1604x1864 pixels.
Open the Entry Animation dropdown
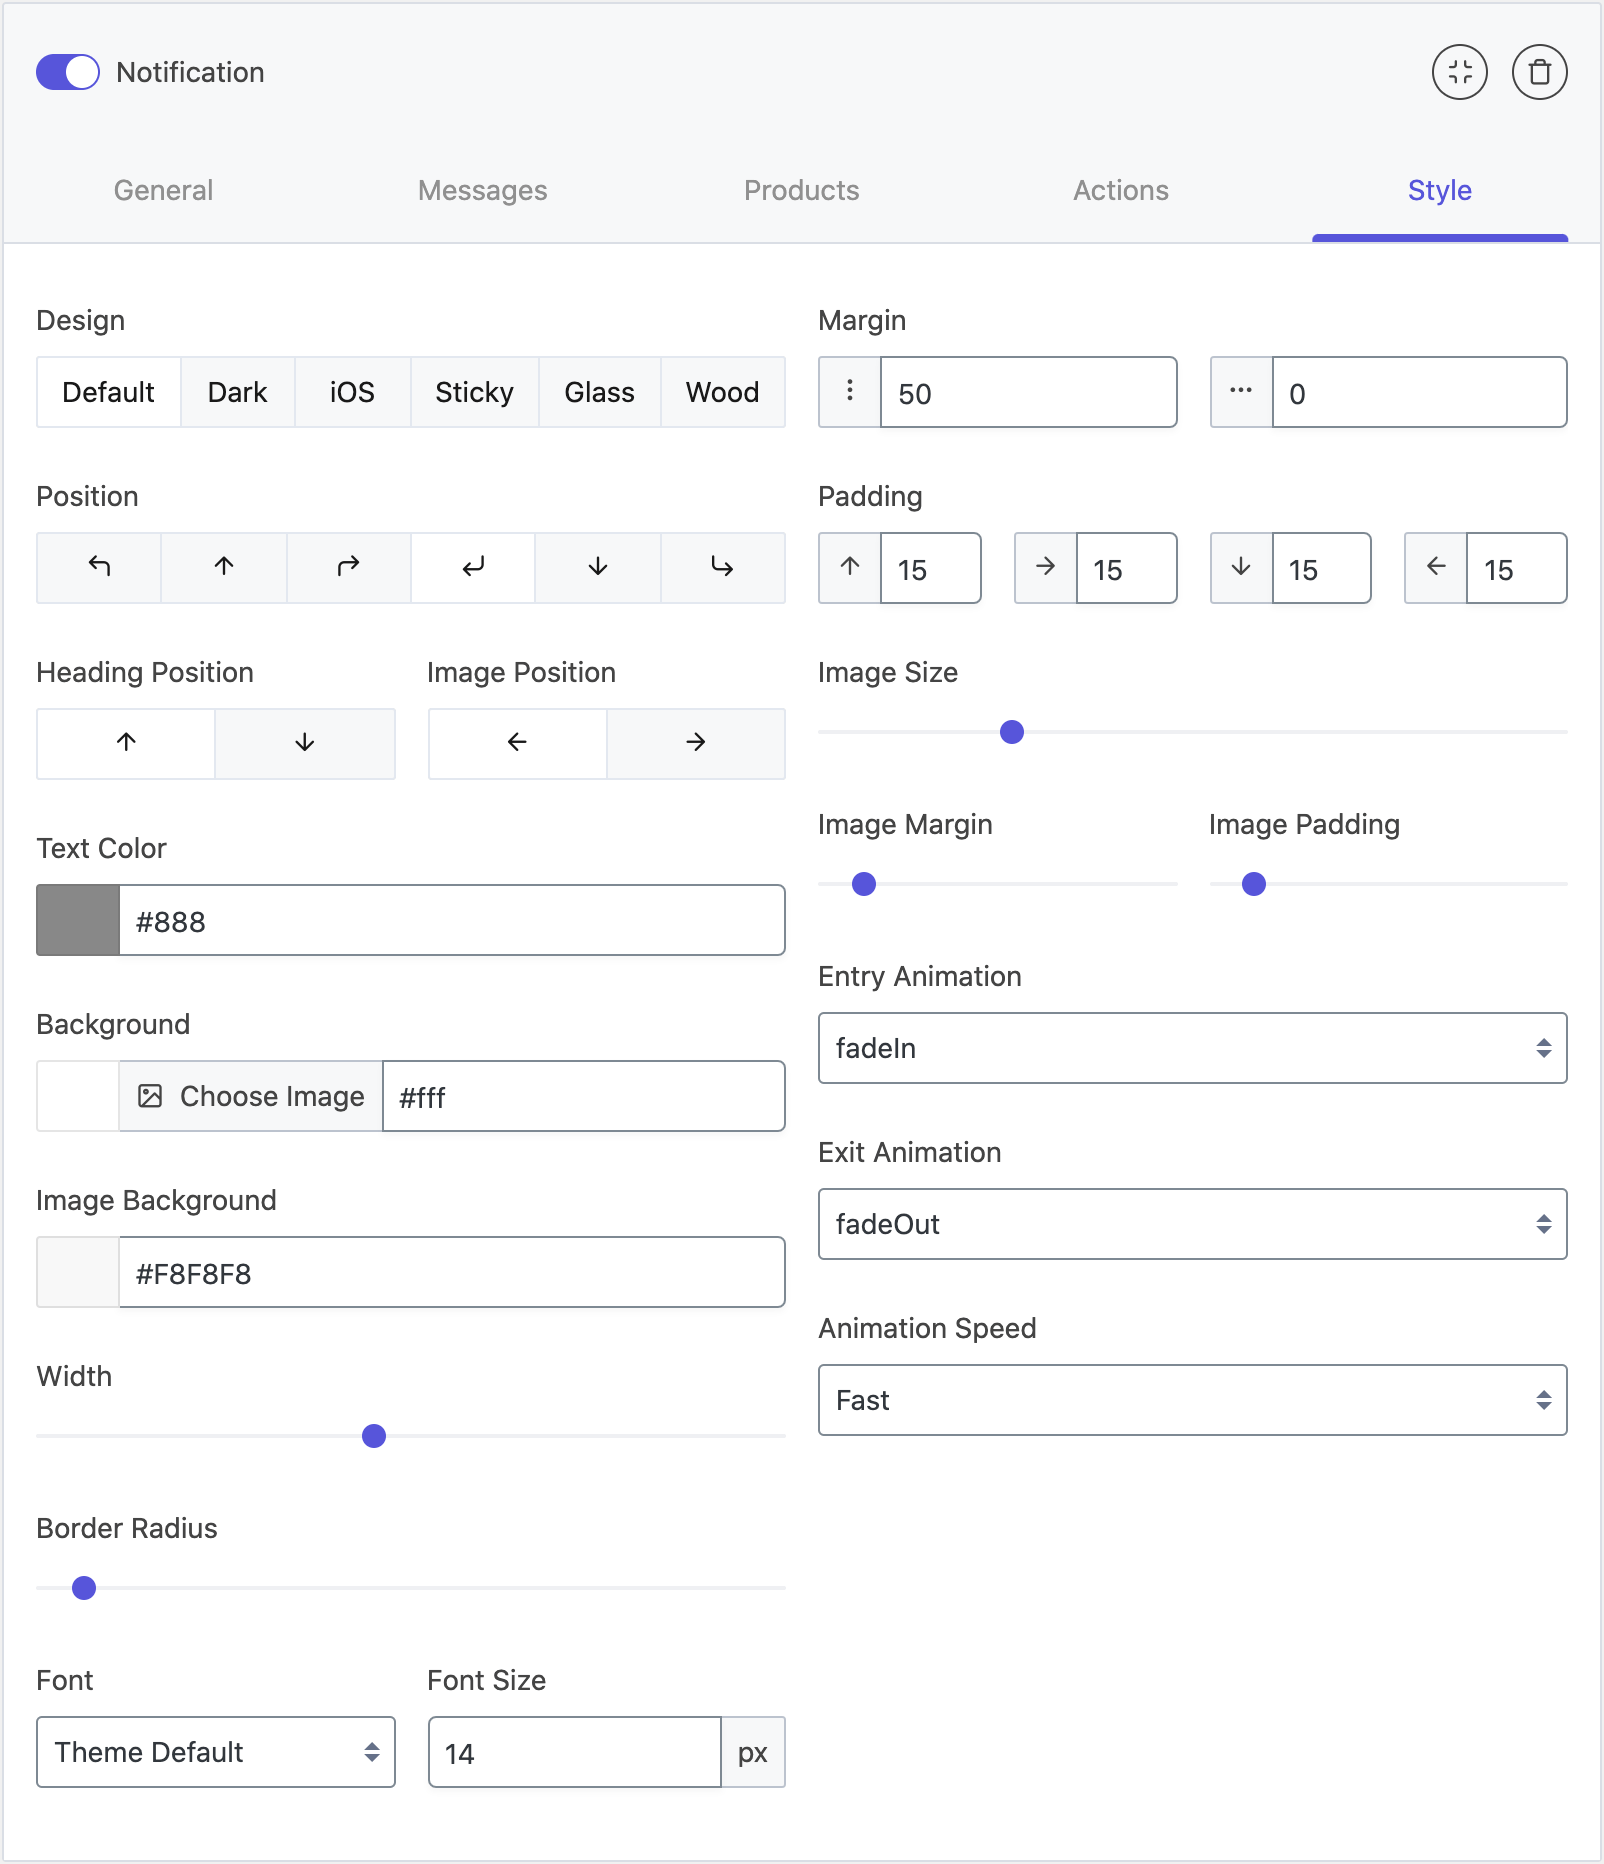coord(1192,1048)
